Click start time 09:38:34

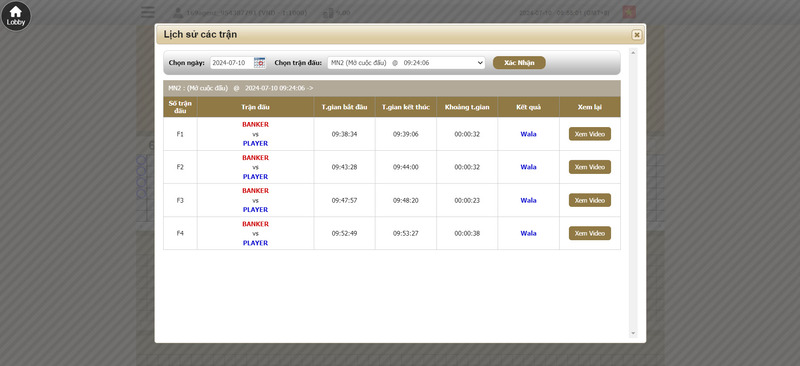tap(344, 134)
